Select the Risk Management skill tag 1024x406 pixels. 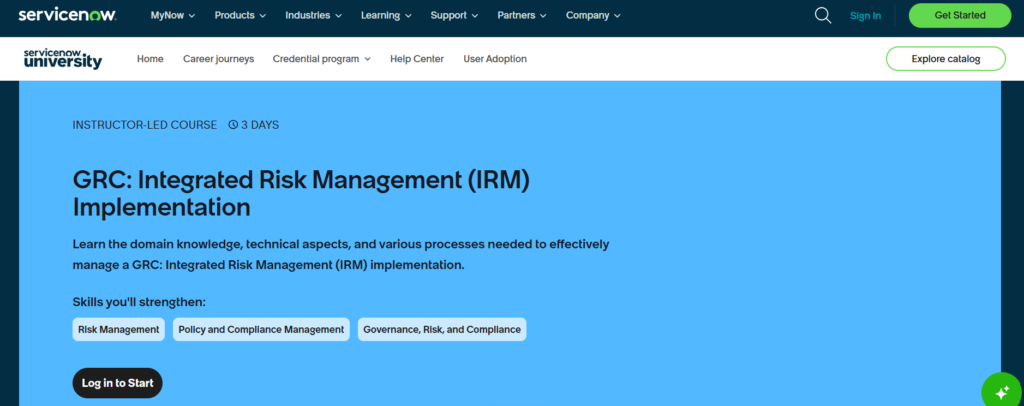[x=119, y=330]
